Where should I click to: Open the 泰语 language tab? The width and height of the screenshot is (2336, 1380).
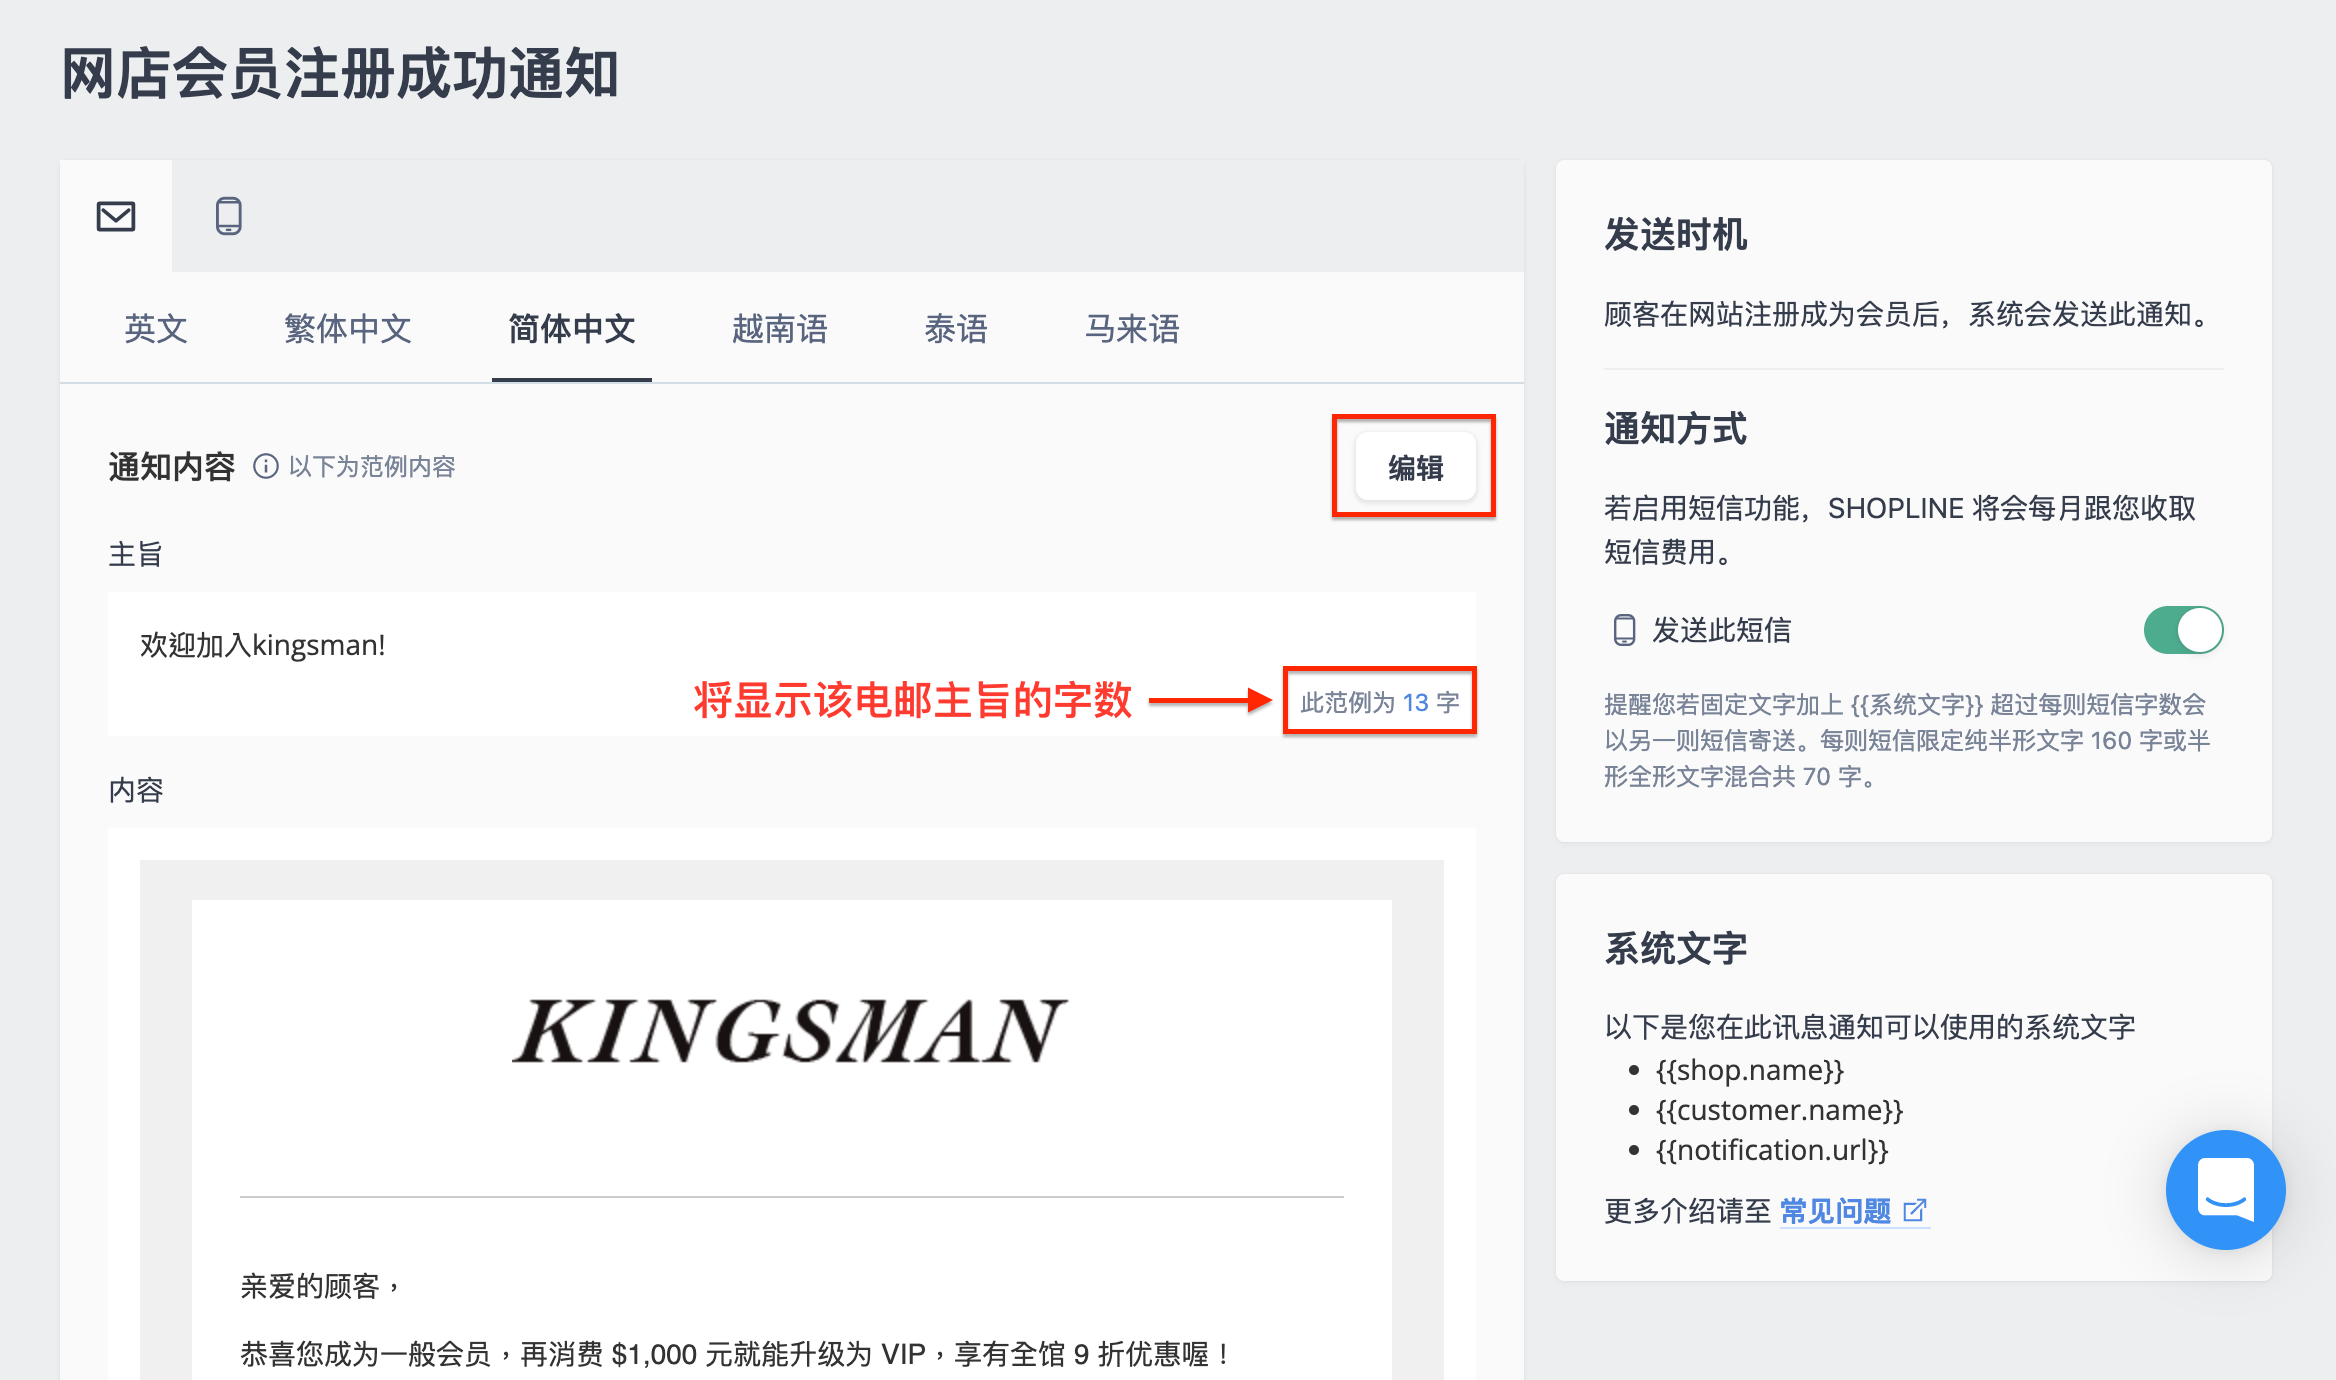pos(956,329)
